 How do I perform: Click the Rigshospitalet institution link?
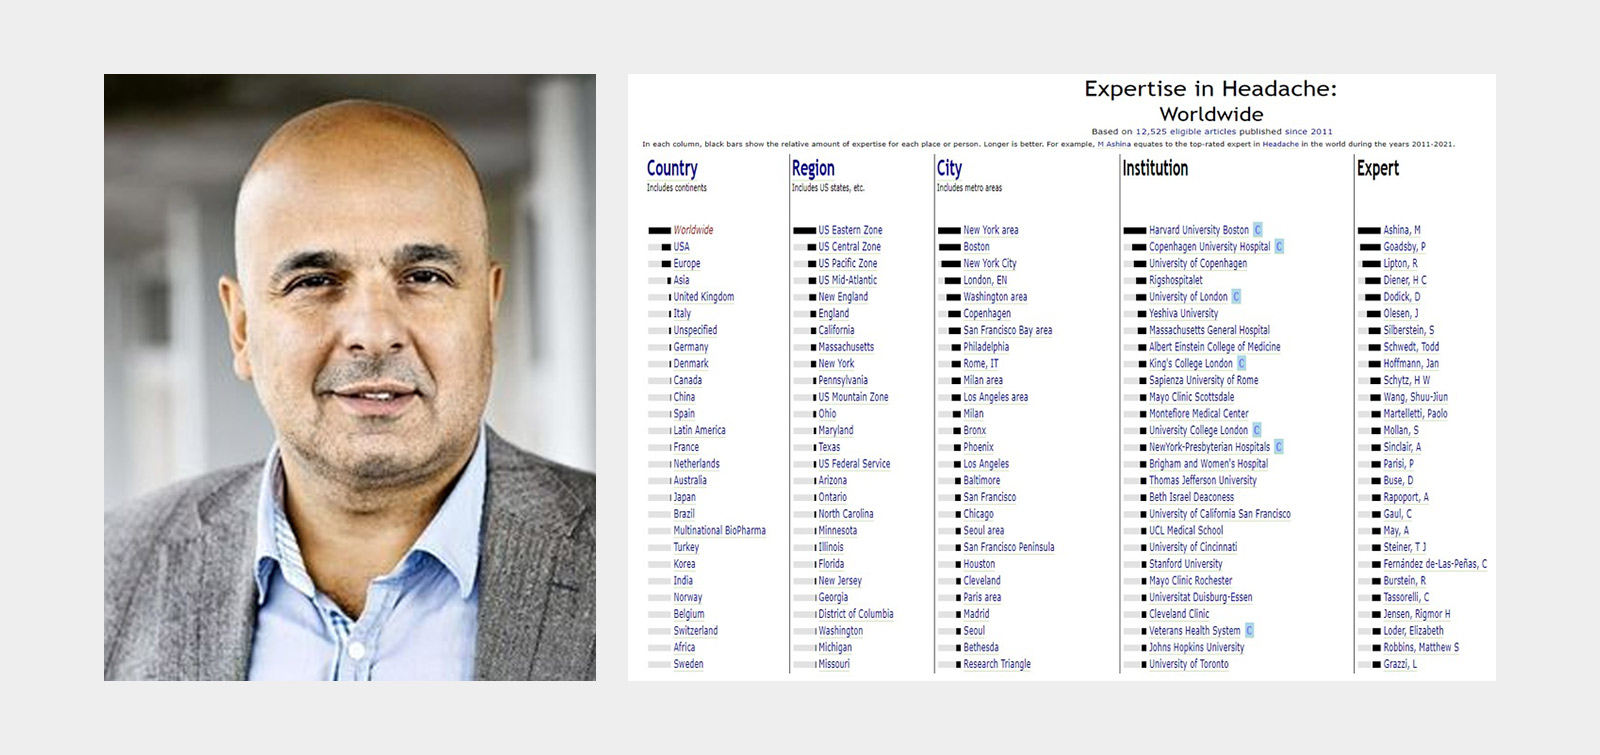coord(1176,280)
